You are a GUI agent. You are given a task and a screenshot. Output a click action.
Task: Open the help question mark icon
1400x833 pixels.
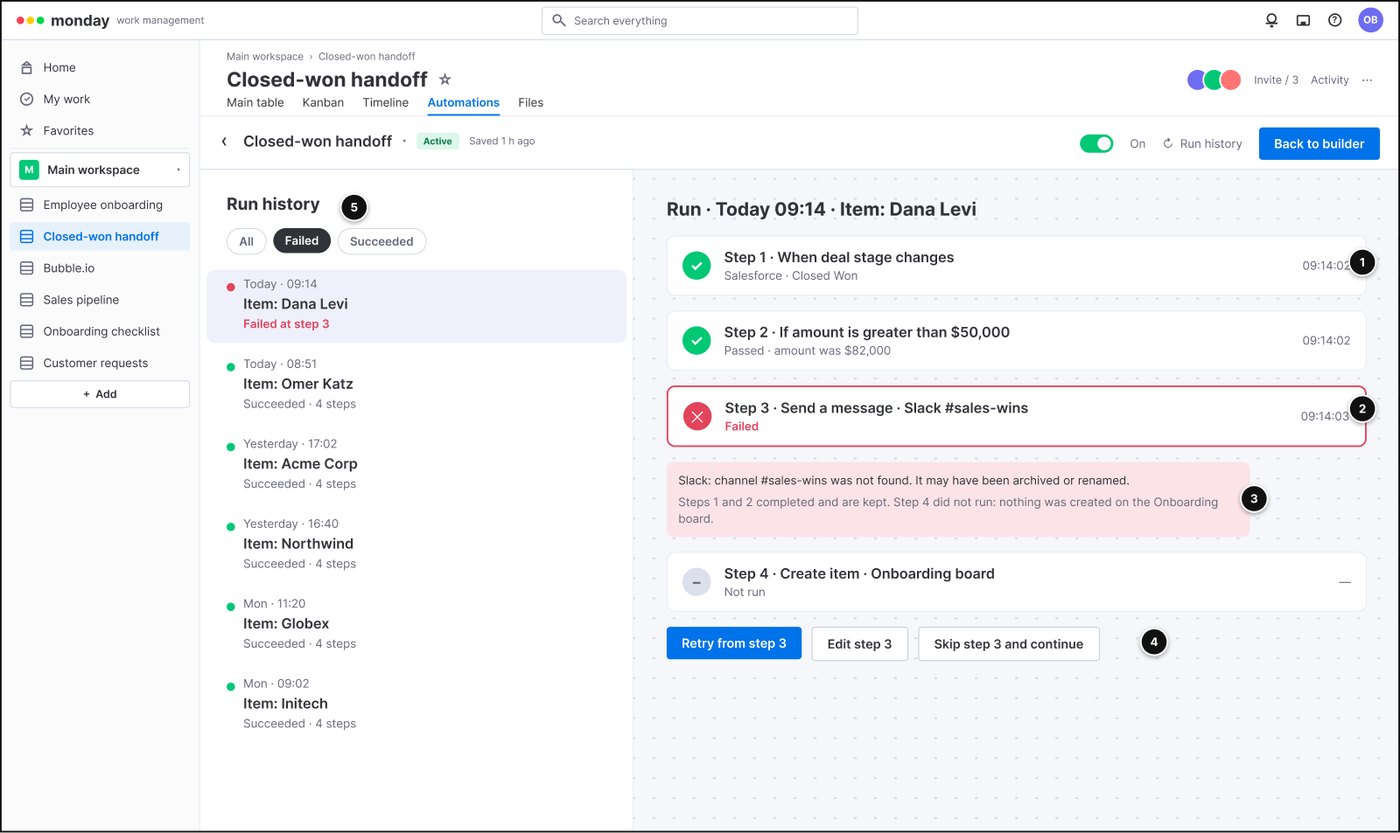pos(1335,20)
